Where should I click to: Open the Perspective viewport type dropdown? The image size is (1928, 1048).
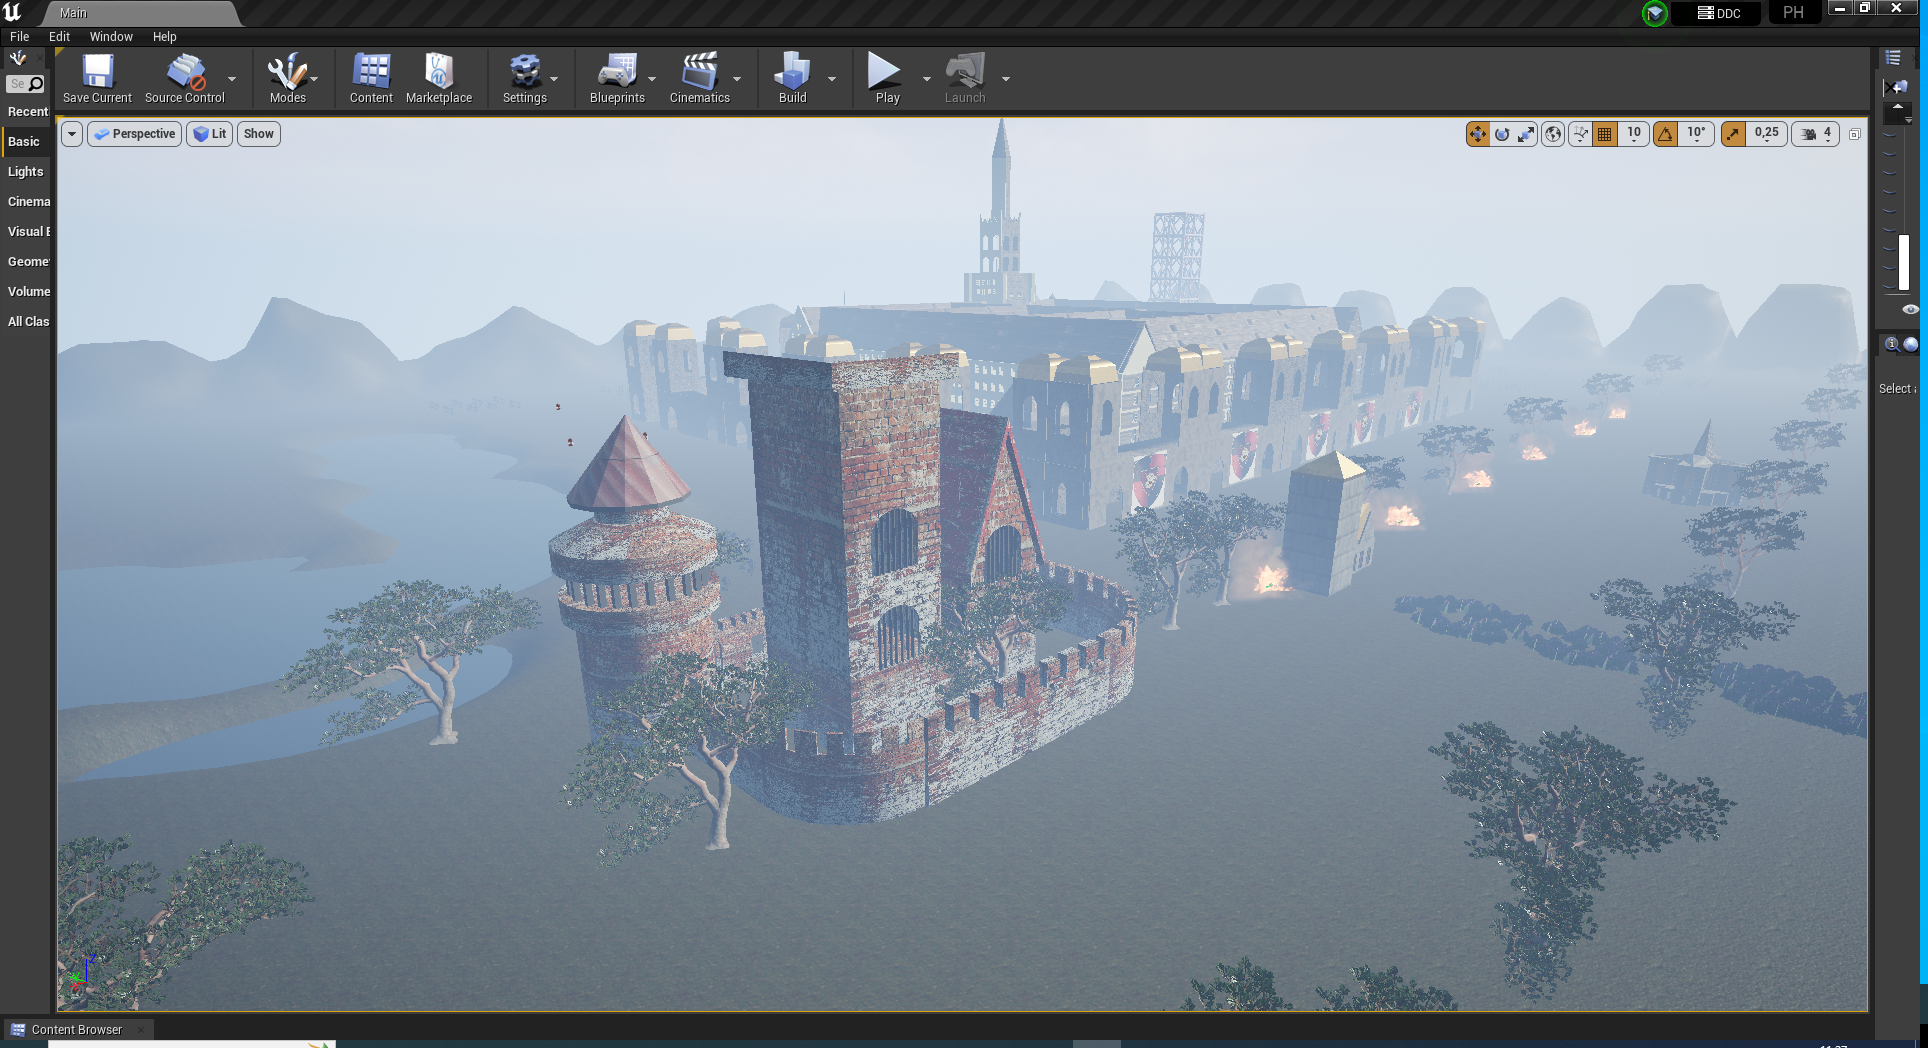[135, 134]
